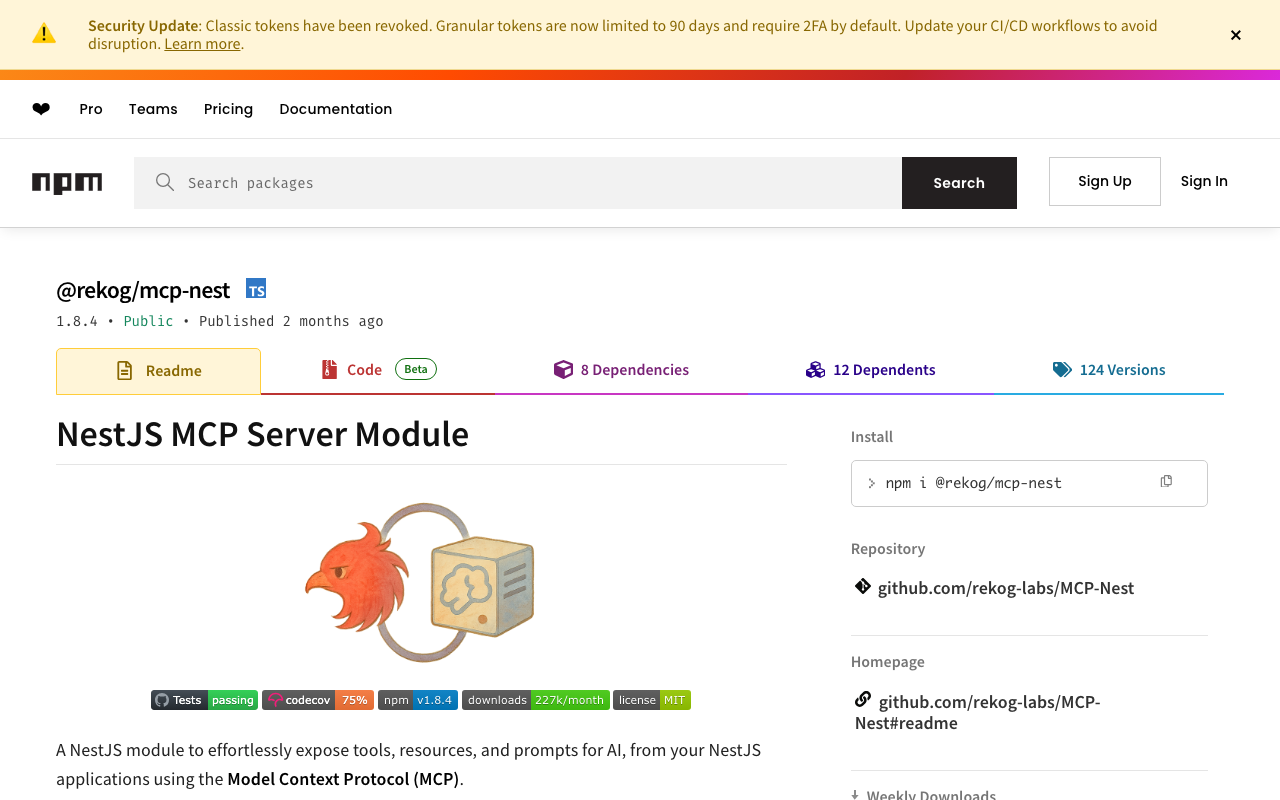The width and height of the screenshot is (1280, 800).
Task: Click the Sign Up button
Action: click(1104, 181)
